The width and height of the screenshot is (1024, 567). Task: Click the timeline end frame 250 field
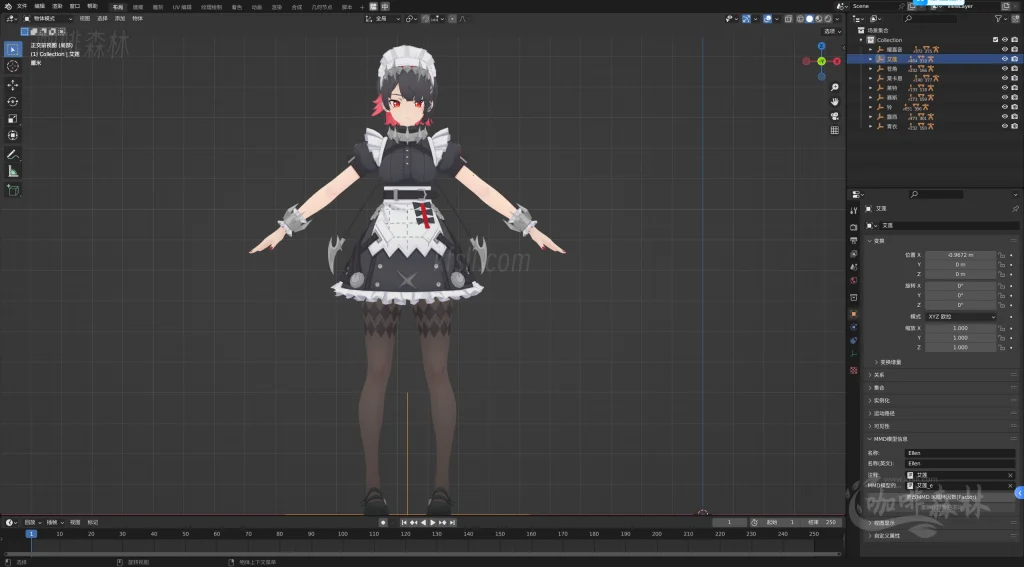824,523
